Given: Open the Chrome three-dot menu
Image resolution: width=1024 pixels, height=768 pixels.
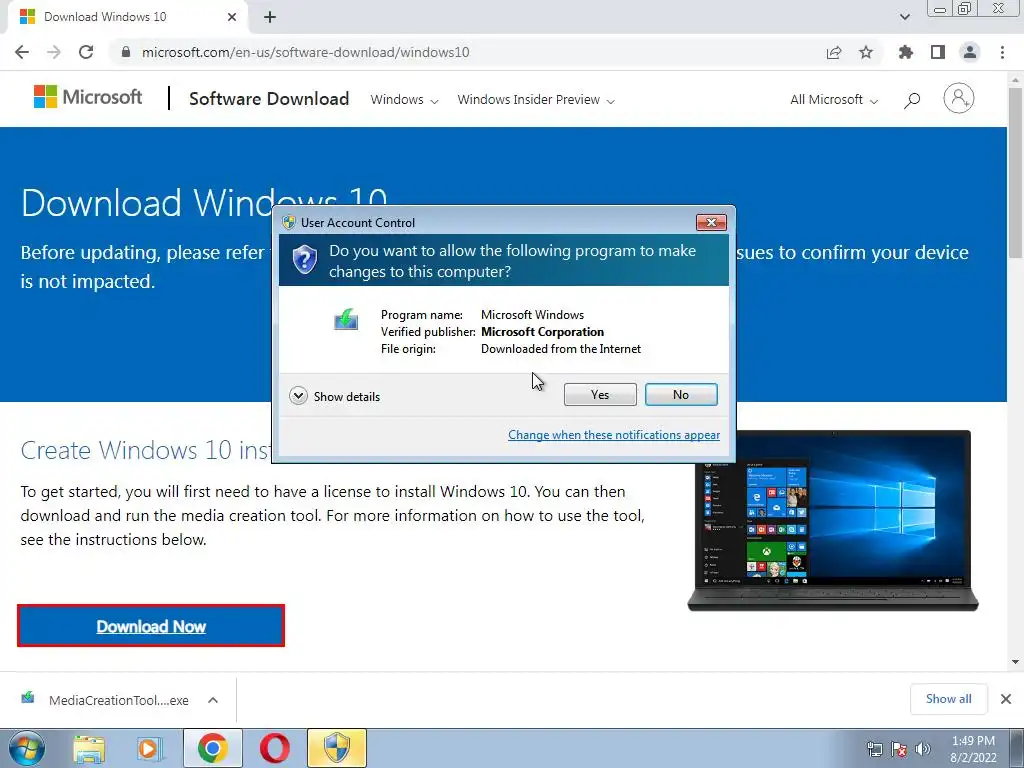Looking at the screenshot, I should click(x=1002, y=52).
